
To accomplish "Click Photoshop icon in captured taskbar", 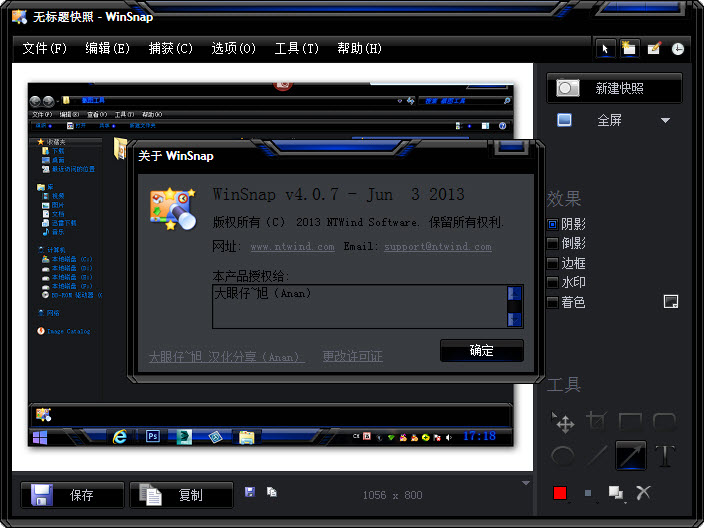I will tap(153, 436).
